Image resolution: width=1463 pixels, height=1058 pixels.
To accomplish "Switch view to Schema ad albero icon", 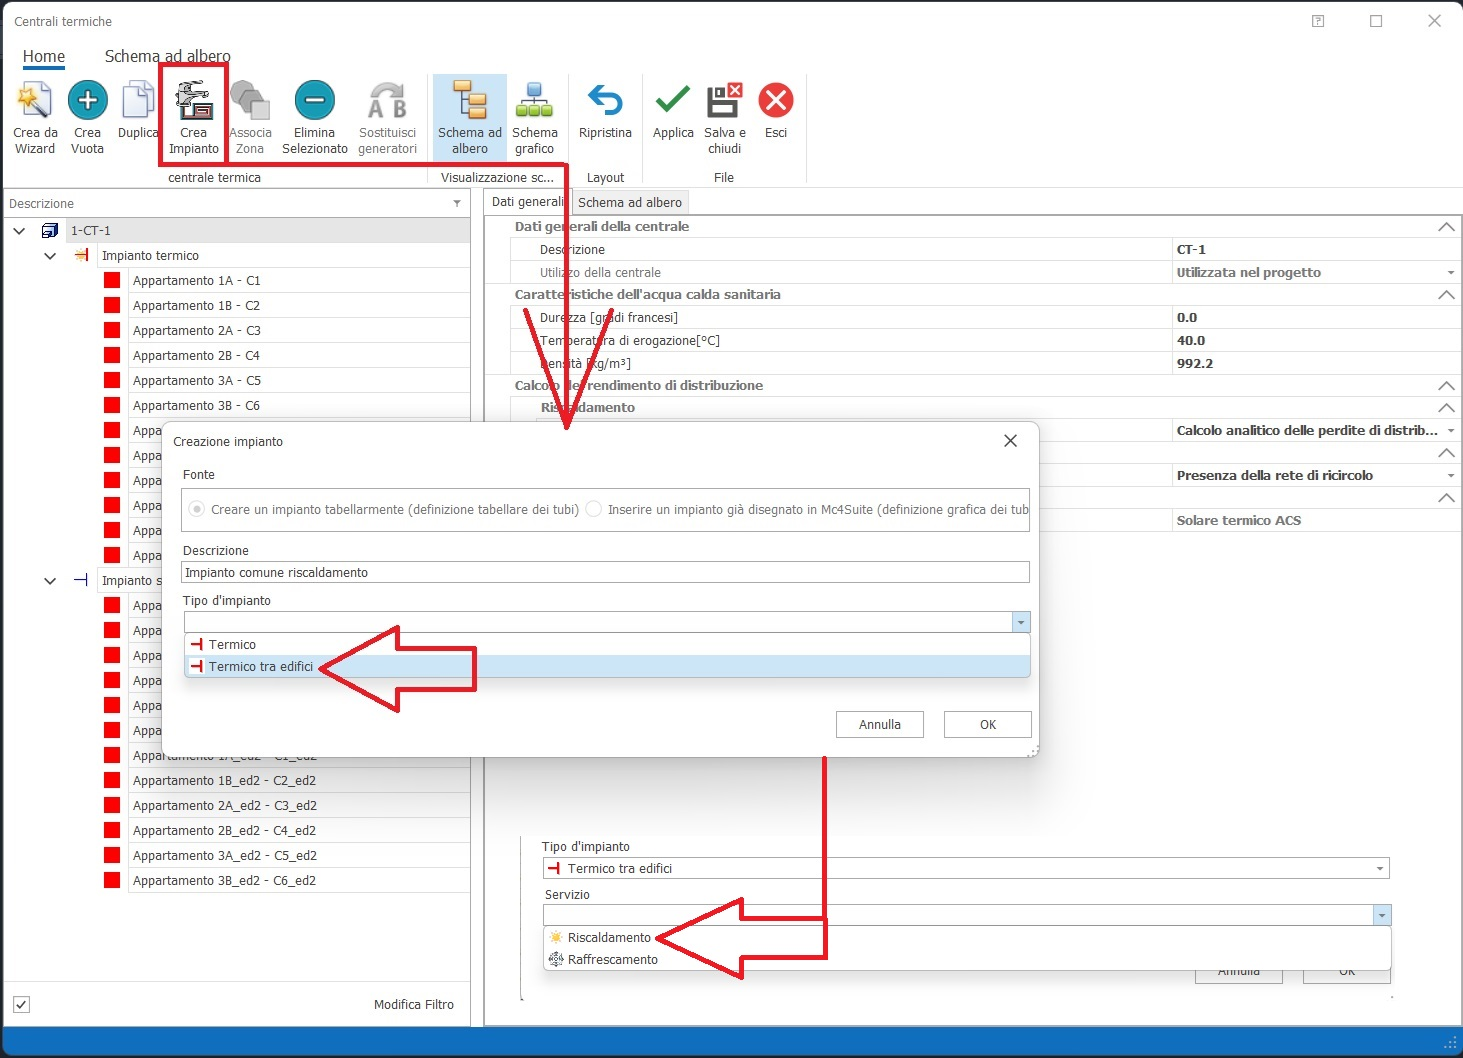I will (469, 101).
